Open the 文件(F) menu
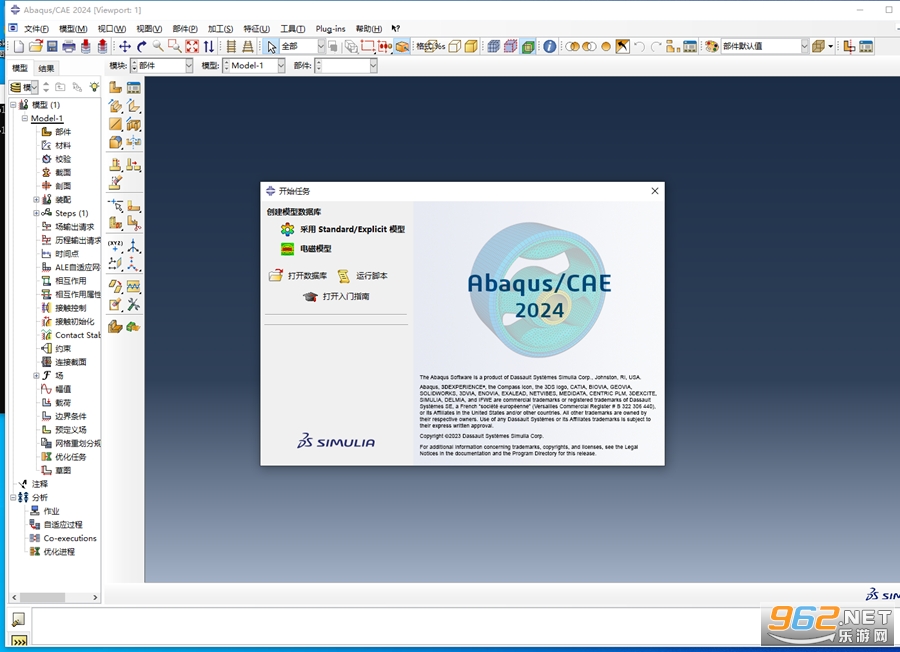Screen dimensions: 900x652 click(x=36, y=29)
